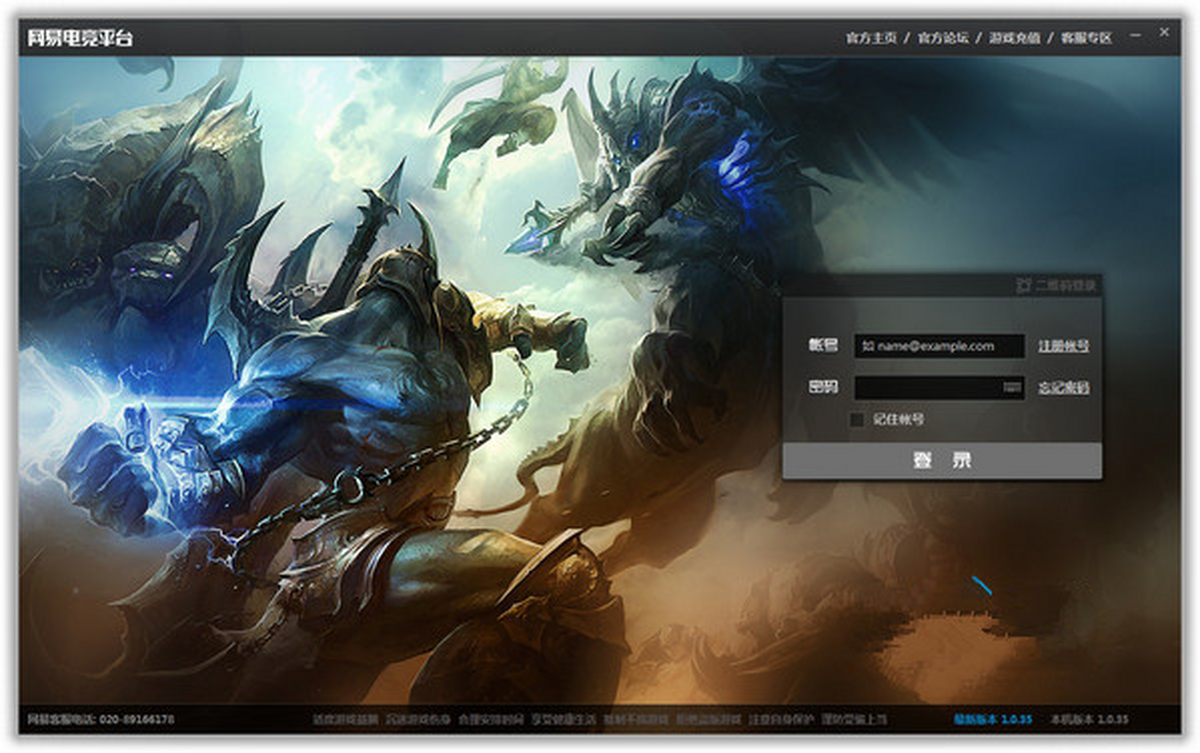This screenshot has width=1200, height=753.
Task: Click the 注册帐号 register account link
Action: click(x=1063, y=346)
